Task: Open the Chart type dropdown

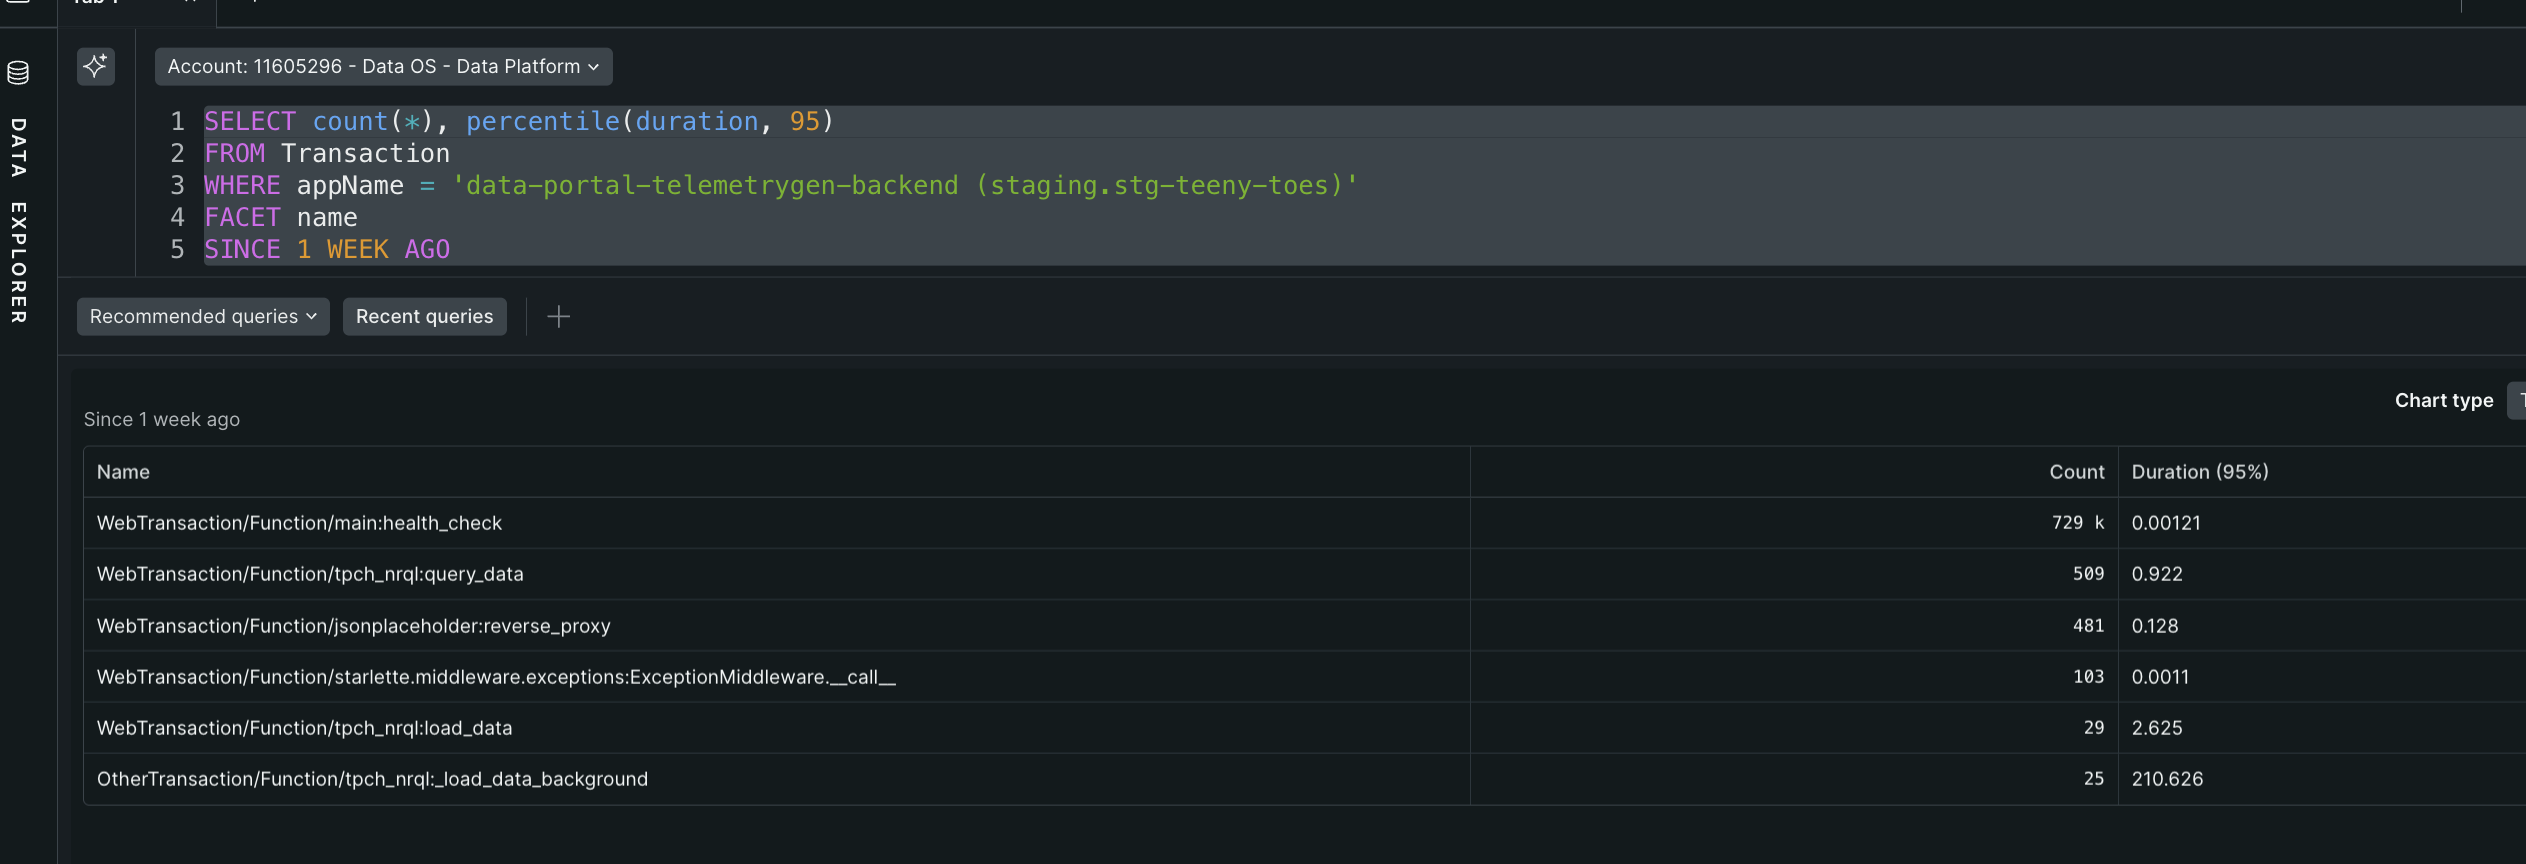Action: click(2516, 401)
